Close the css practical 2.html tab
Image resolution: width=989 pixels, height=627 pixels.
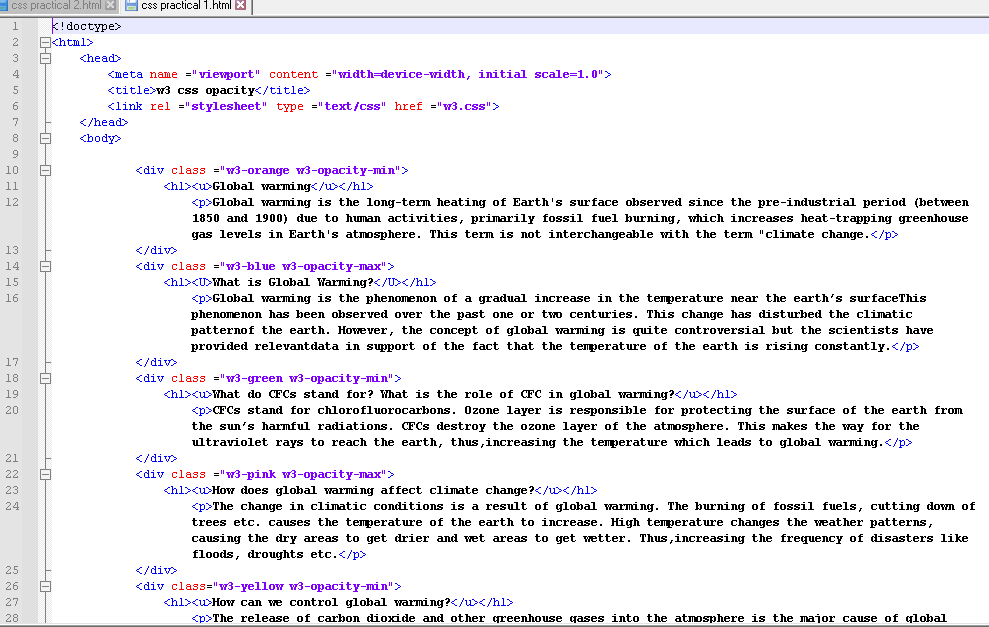pyautogui.click(x=111, y=6)
